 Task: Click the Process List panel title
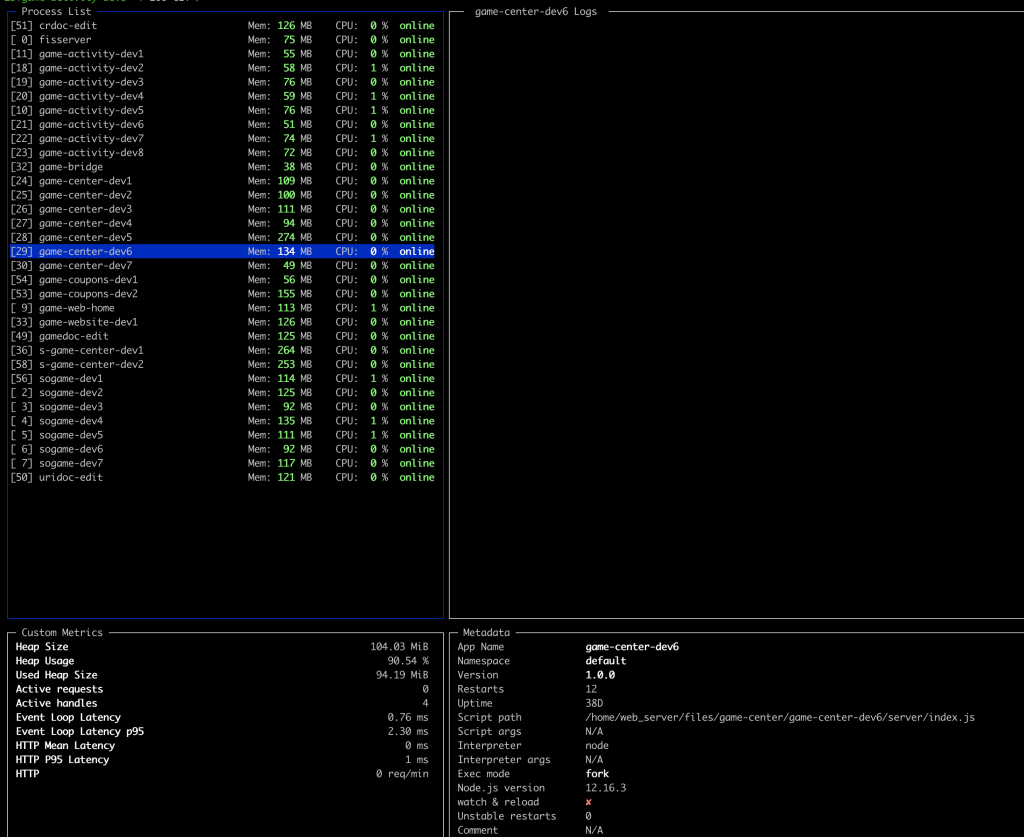56,11
